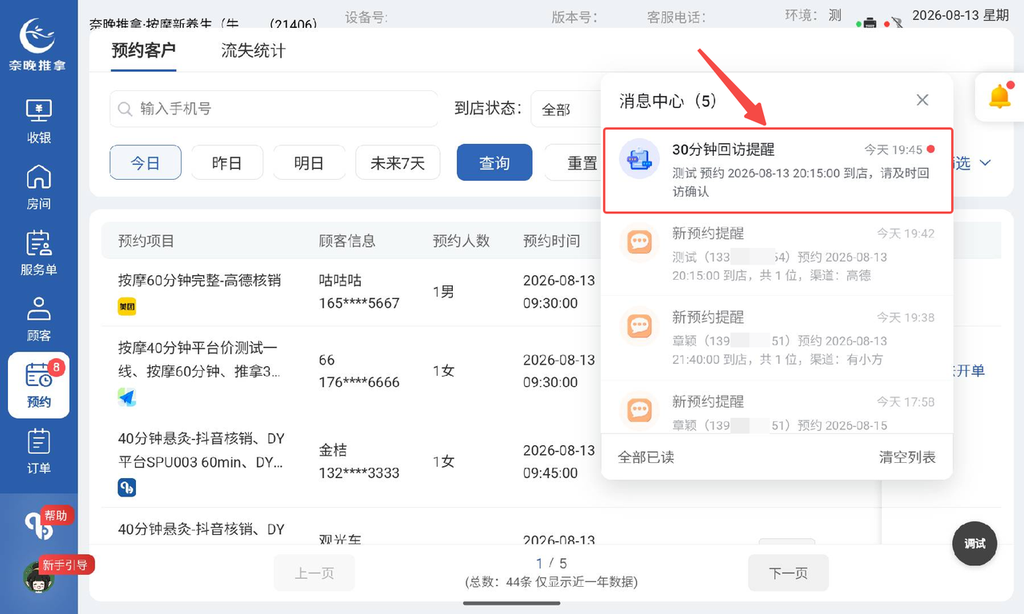The image size is (1024, 614).
Task: Click the 预约人数 column header
Action: coord(461,241)
